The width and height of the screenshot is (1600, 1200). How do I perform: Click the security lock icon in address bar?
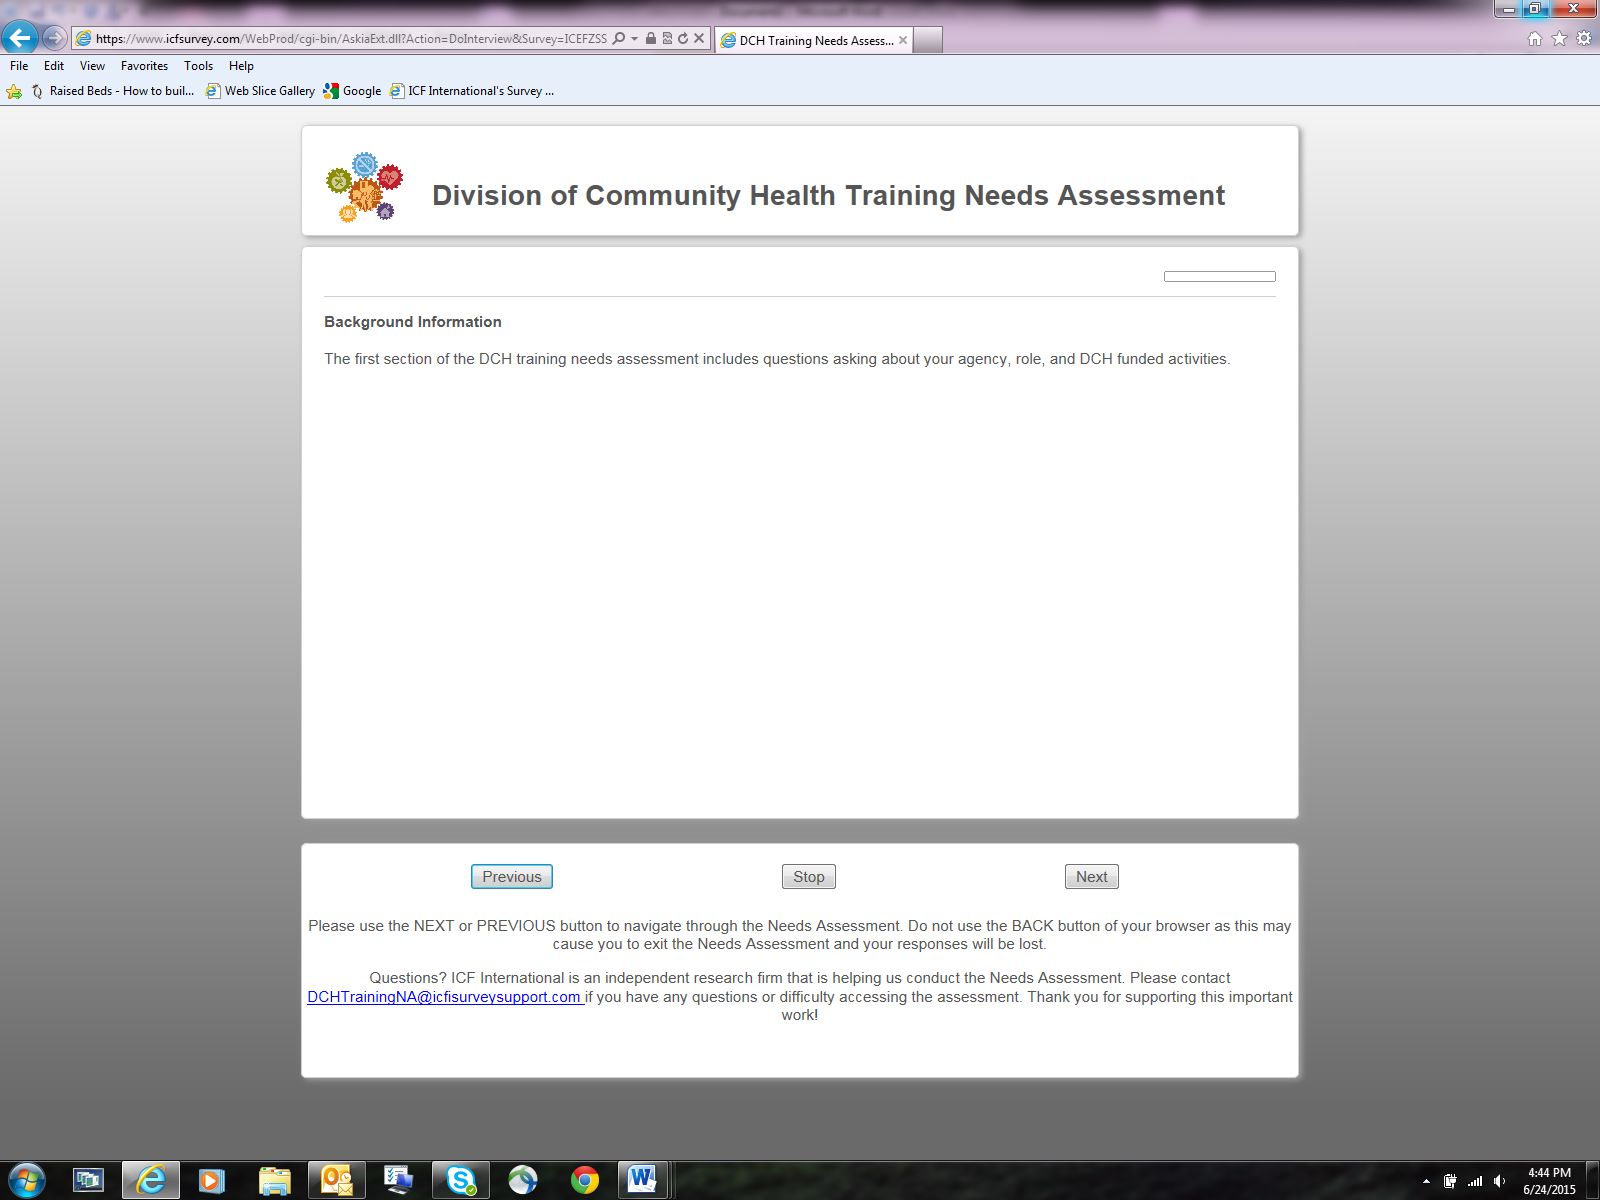point(651,39)
